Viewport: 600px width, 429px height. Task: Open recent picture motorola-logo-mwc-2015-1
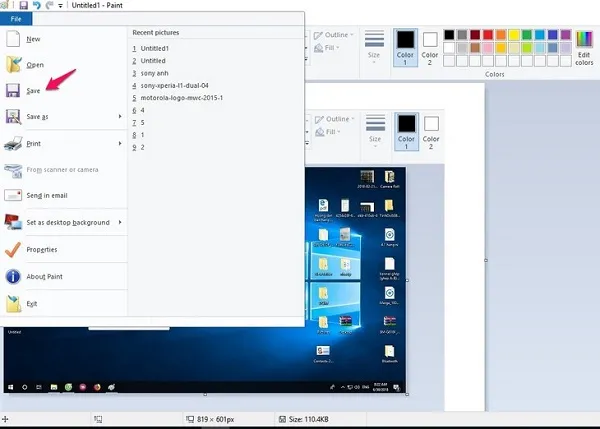click(180, 97)
